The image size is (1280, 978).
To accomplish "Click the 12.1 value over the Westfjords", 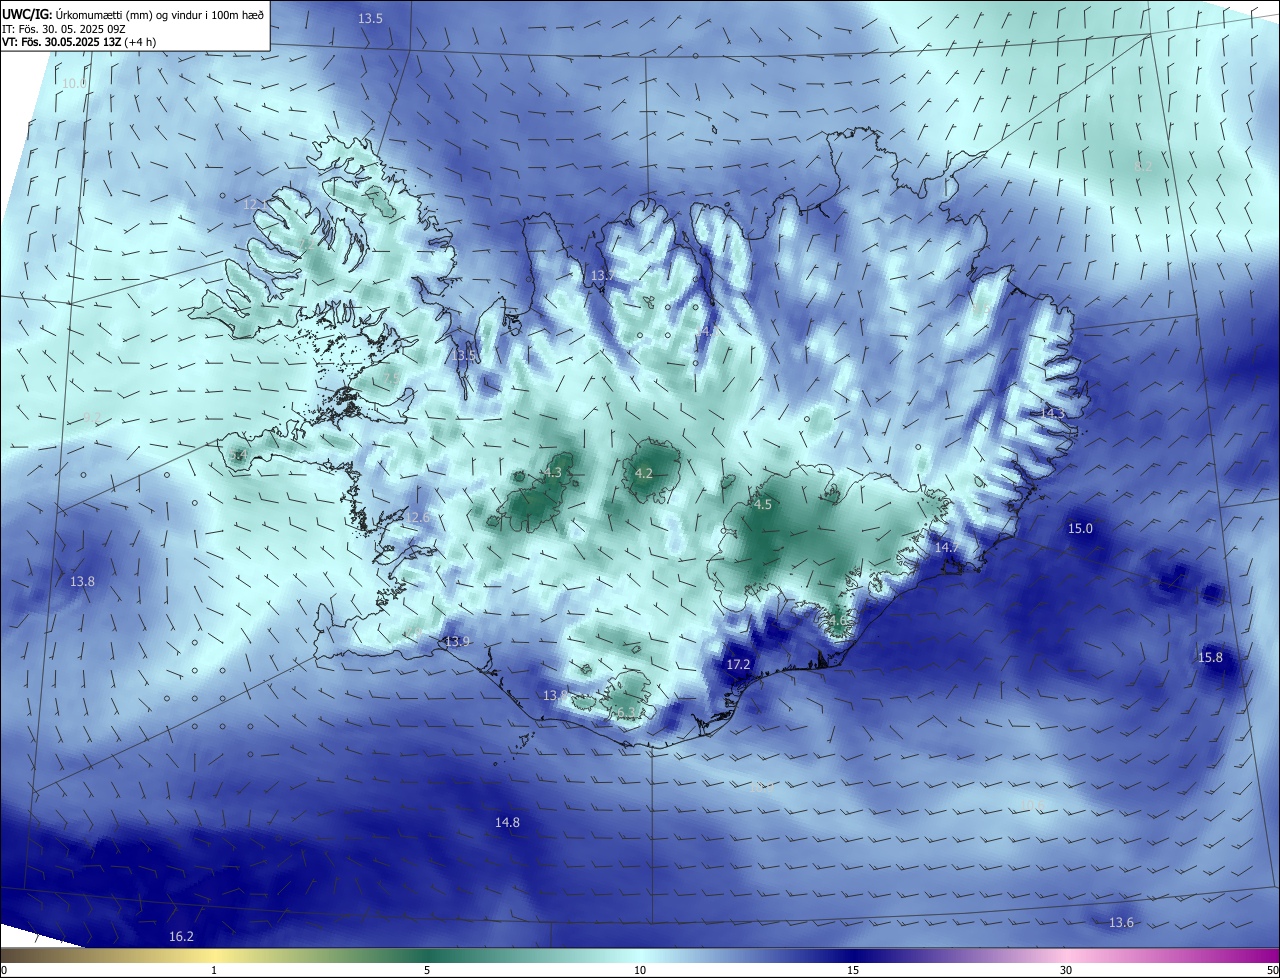I will click(x=255, y=204).
